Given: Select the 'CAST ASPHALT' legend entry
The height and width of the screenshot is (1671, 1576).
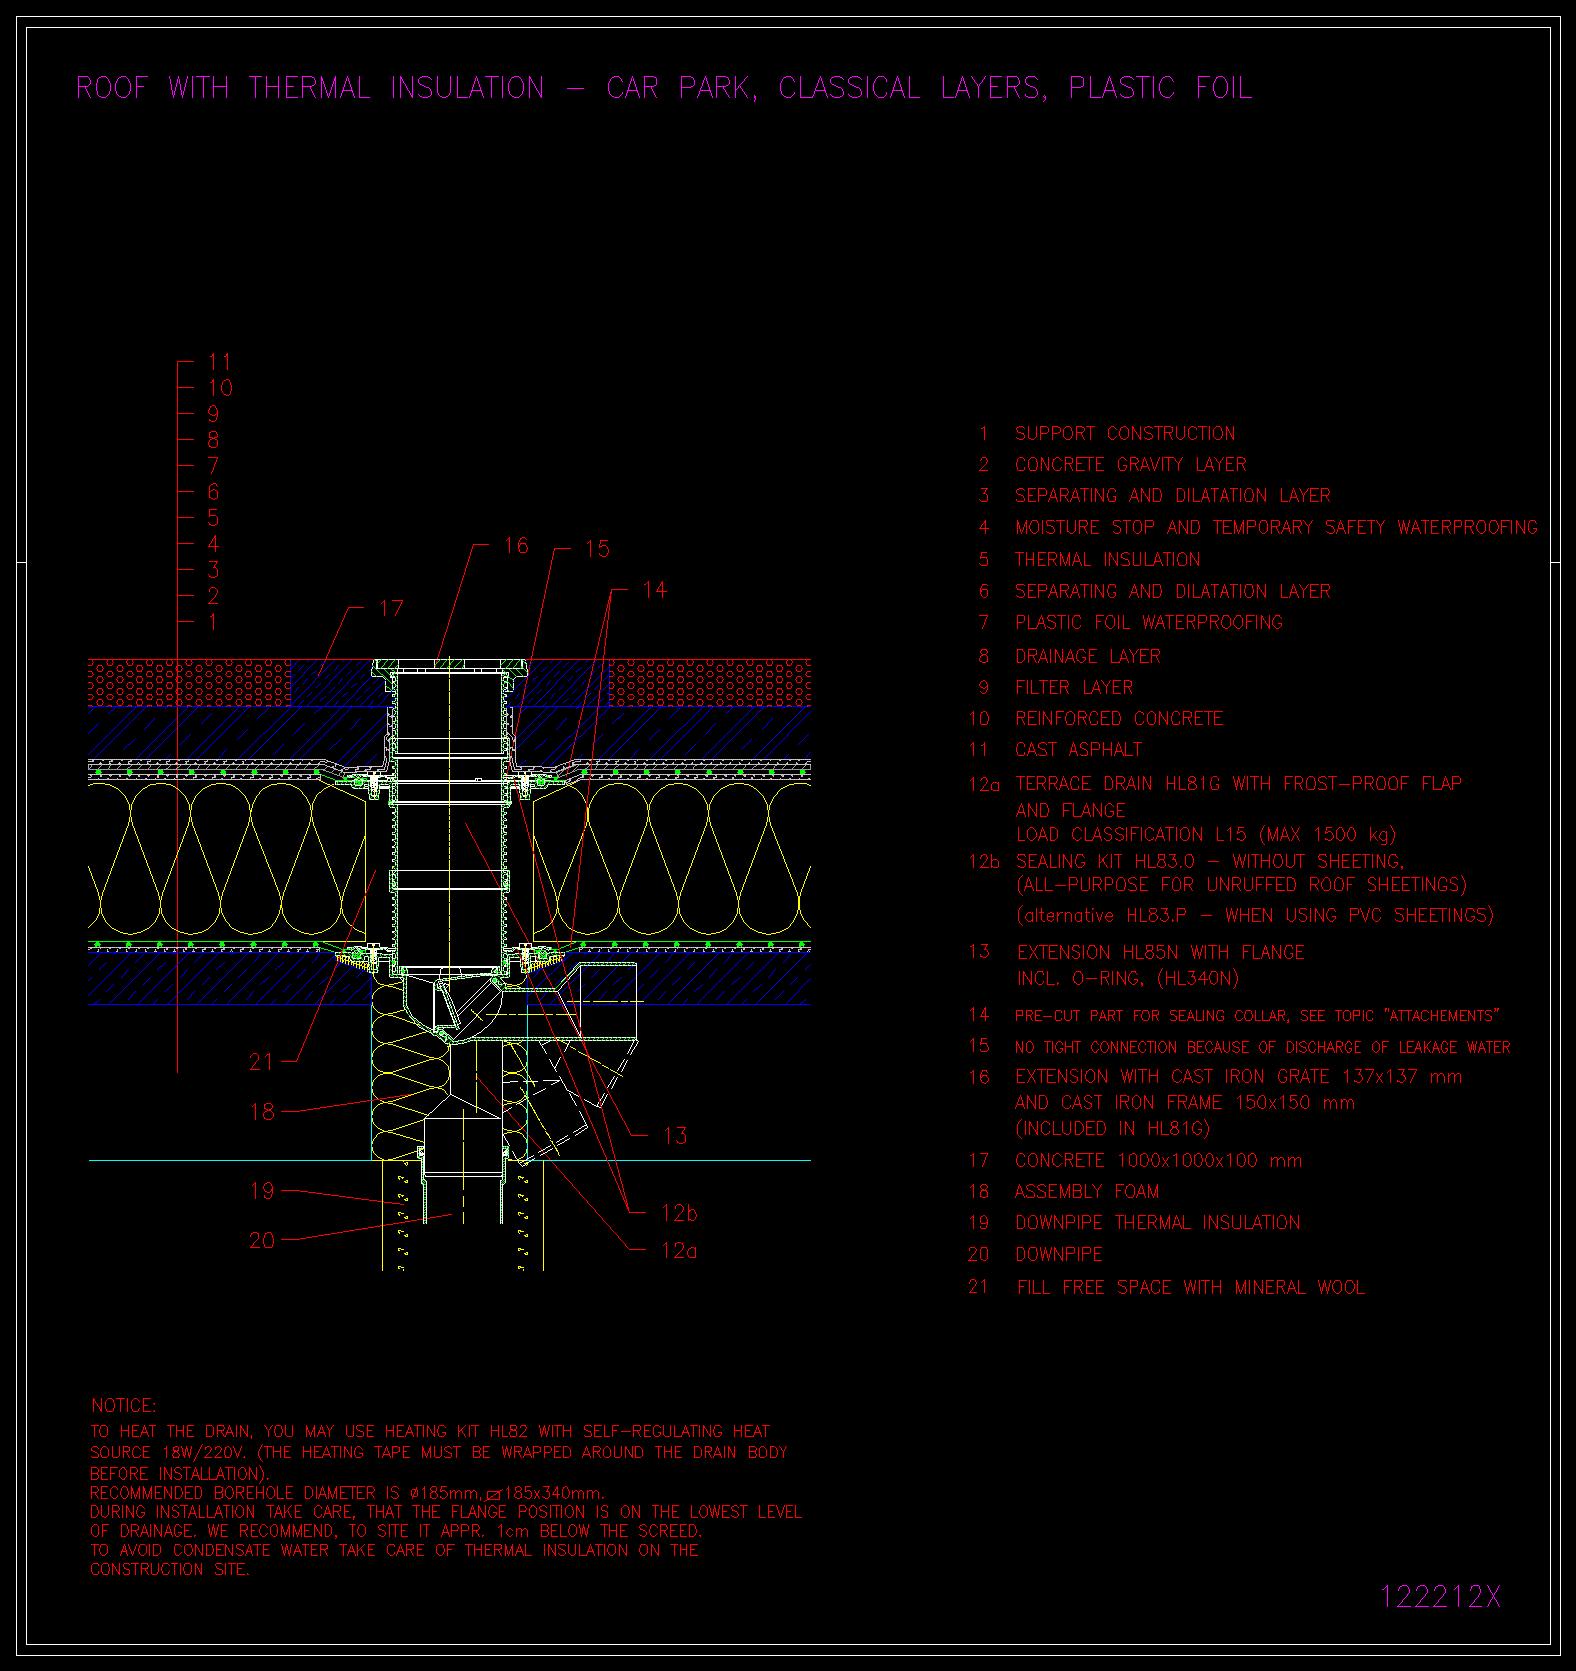Looking at the screenshot, I should pyautogui.click(x=1078, y=750).
